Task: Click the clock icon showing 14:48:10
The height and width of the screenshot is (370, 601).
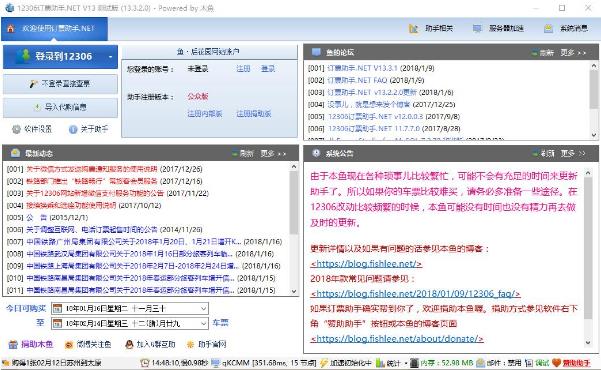Action: click(145, 363)
